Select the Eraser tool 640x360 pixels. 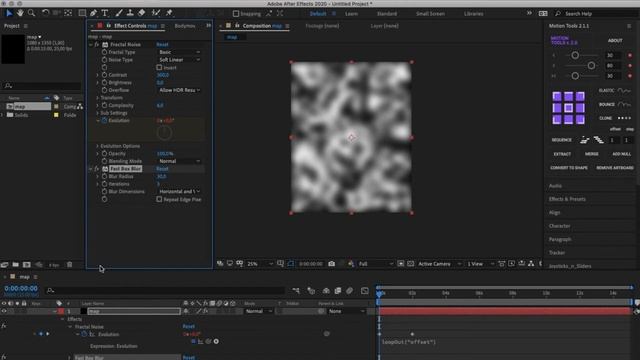142,13
